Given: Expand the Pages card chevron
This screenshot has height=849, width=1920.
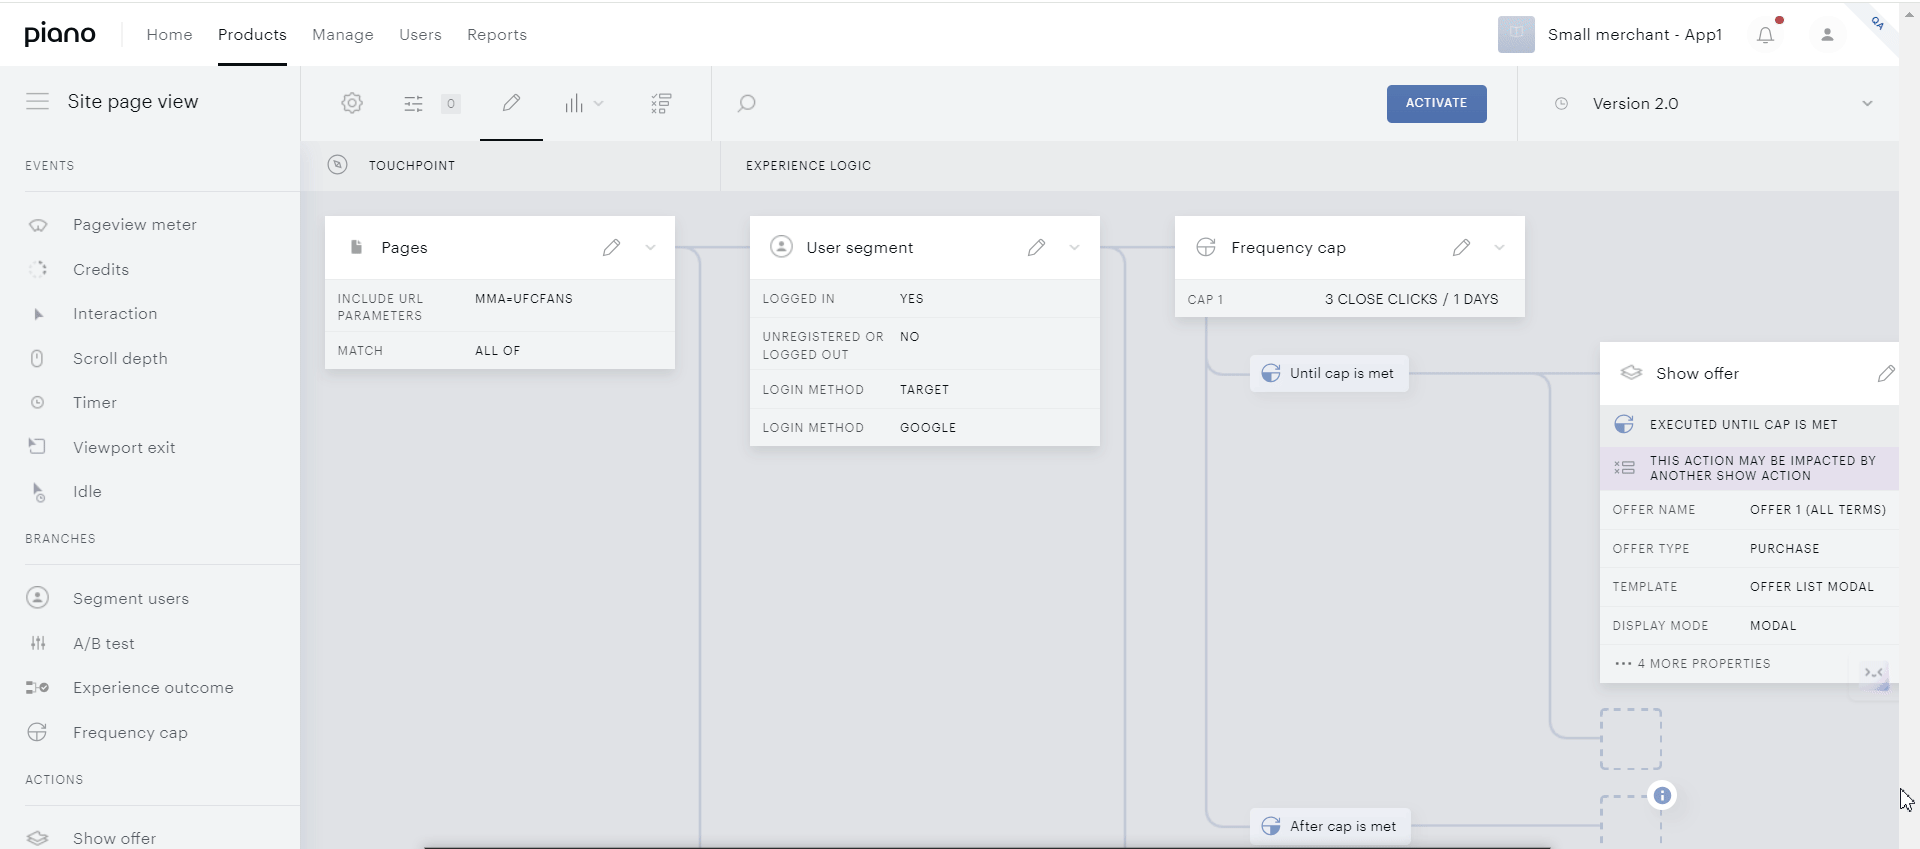Looking at the screenshot, I should [650, 247].
